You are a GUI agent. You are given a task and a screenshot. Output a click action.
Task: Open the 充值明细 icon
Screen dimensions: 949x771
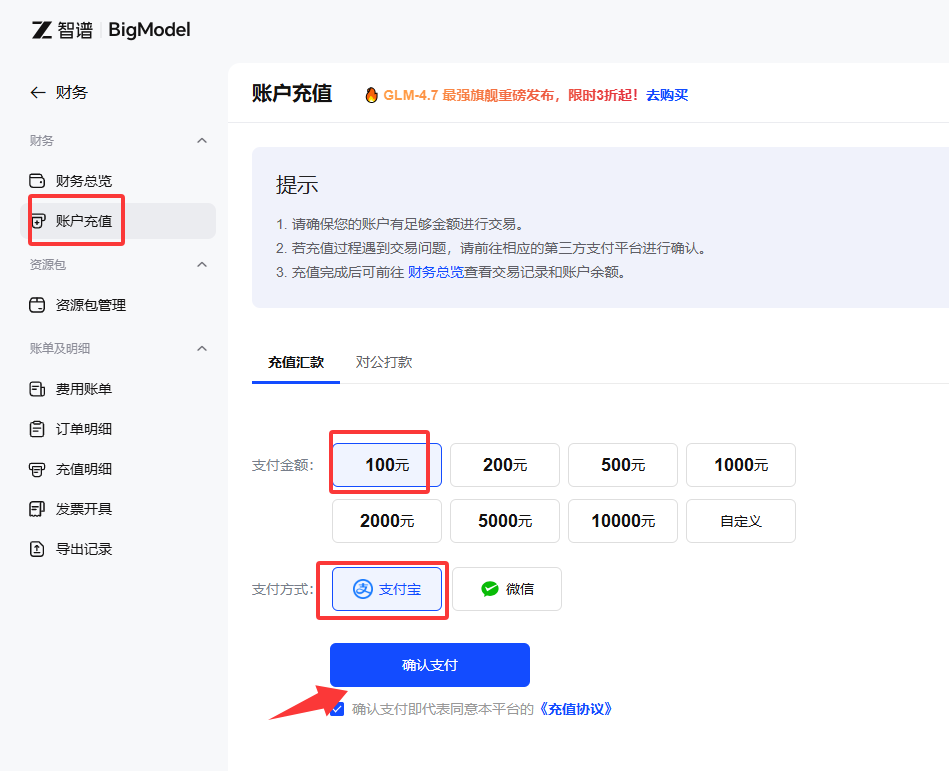pos(38,469)
